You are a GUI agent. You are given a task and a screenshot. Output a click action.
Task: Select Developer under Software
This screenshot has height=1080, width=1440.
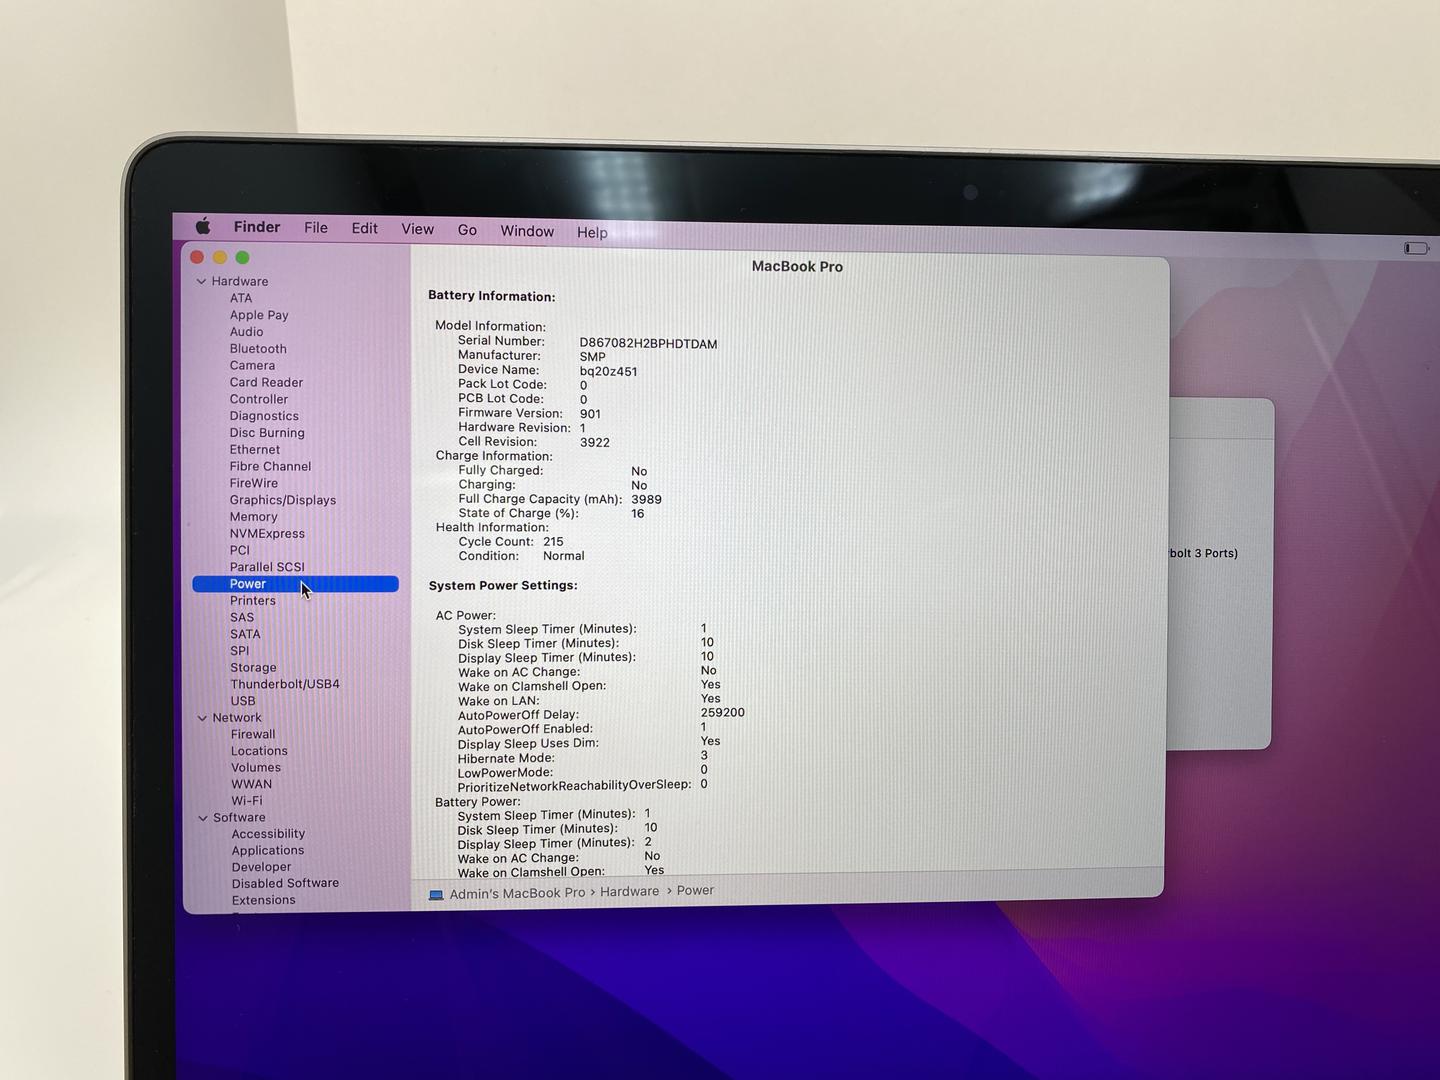(x=261, y=867)
